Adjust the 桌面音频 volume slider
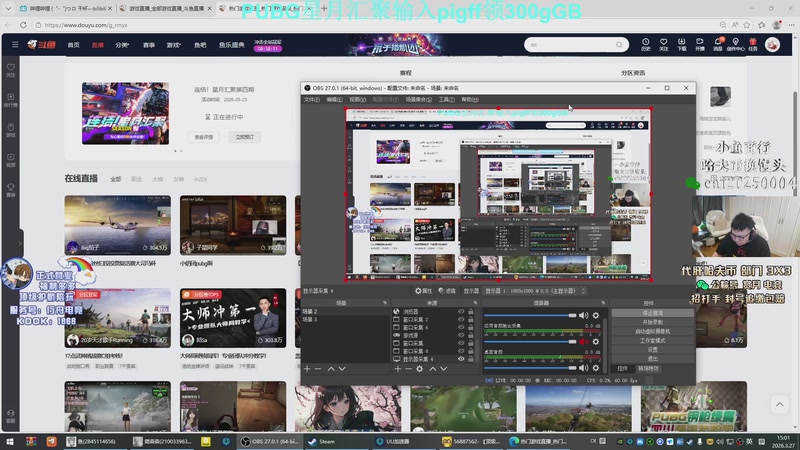The image size is (800, 450). 530,368
